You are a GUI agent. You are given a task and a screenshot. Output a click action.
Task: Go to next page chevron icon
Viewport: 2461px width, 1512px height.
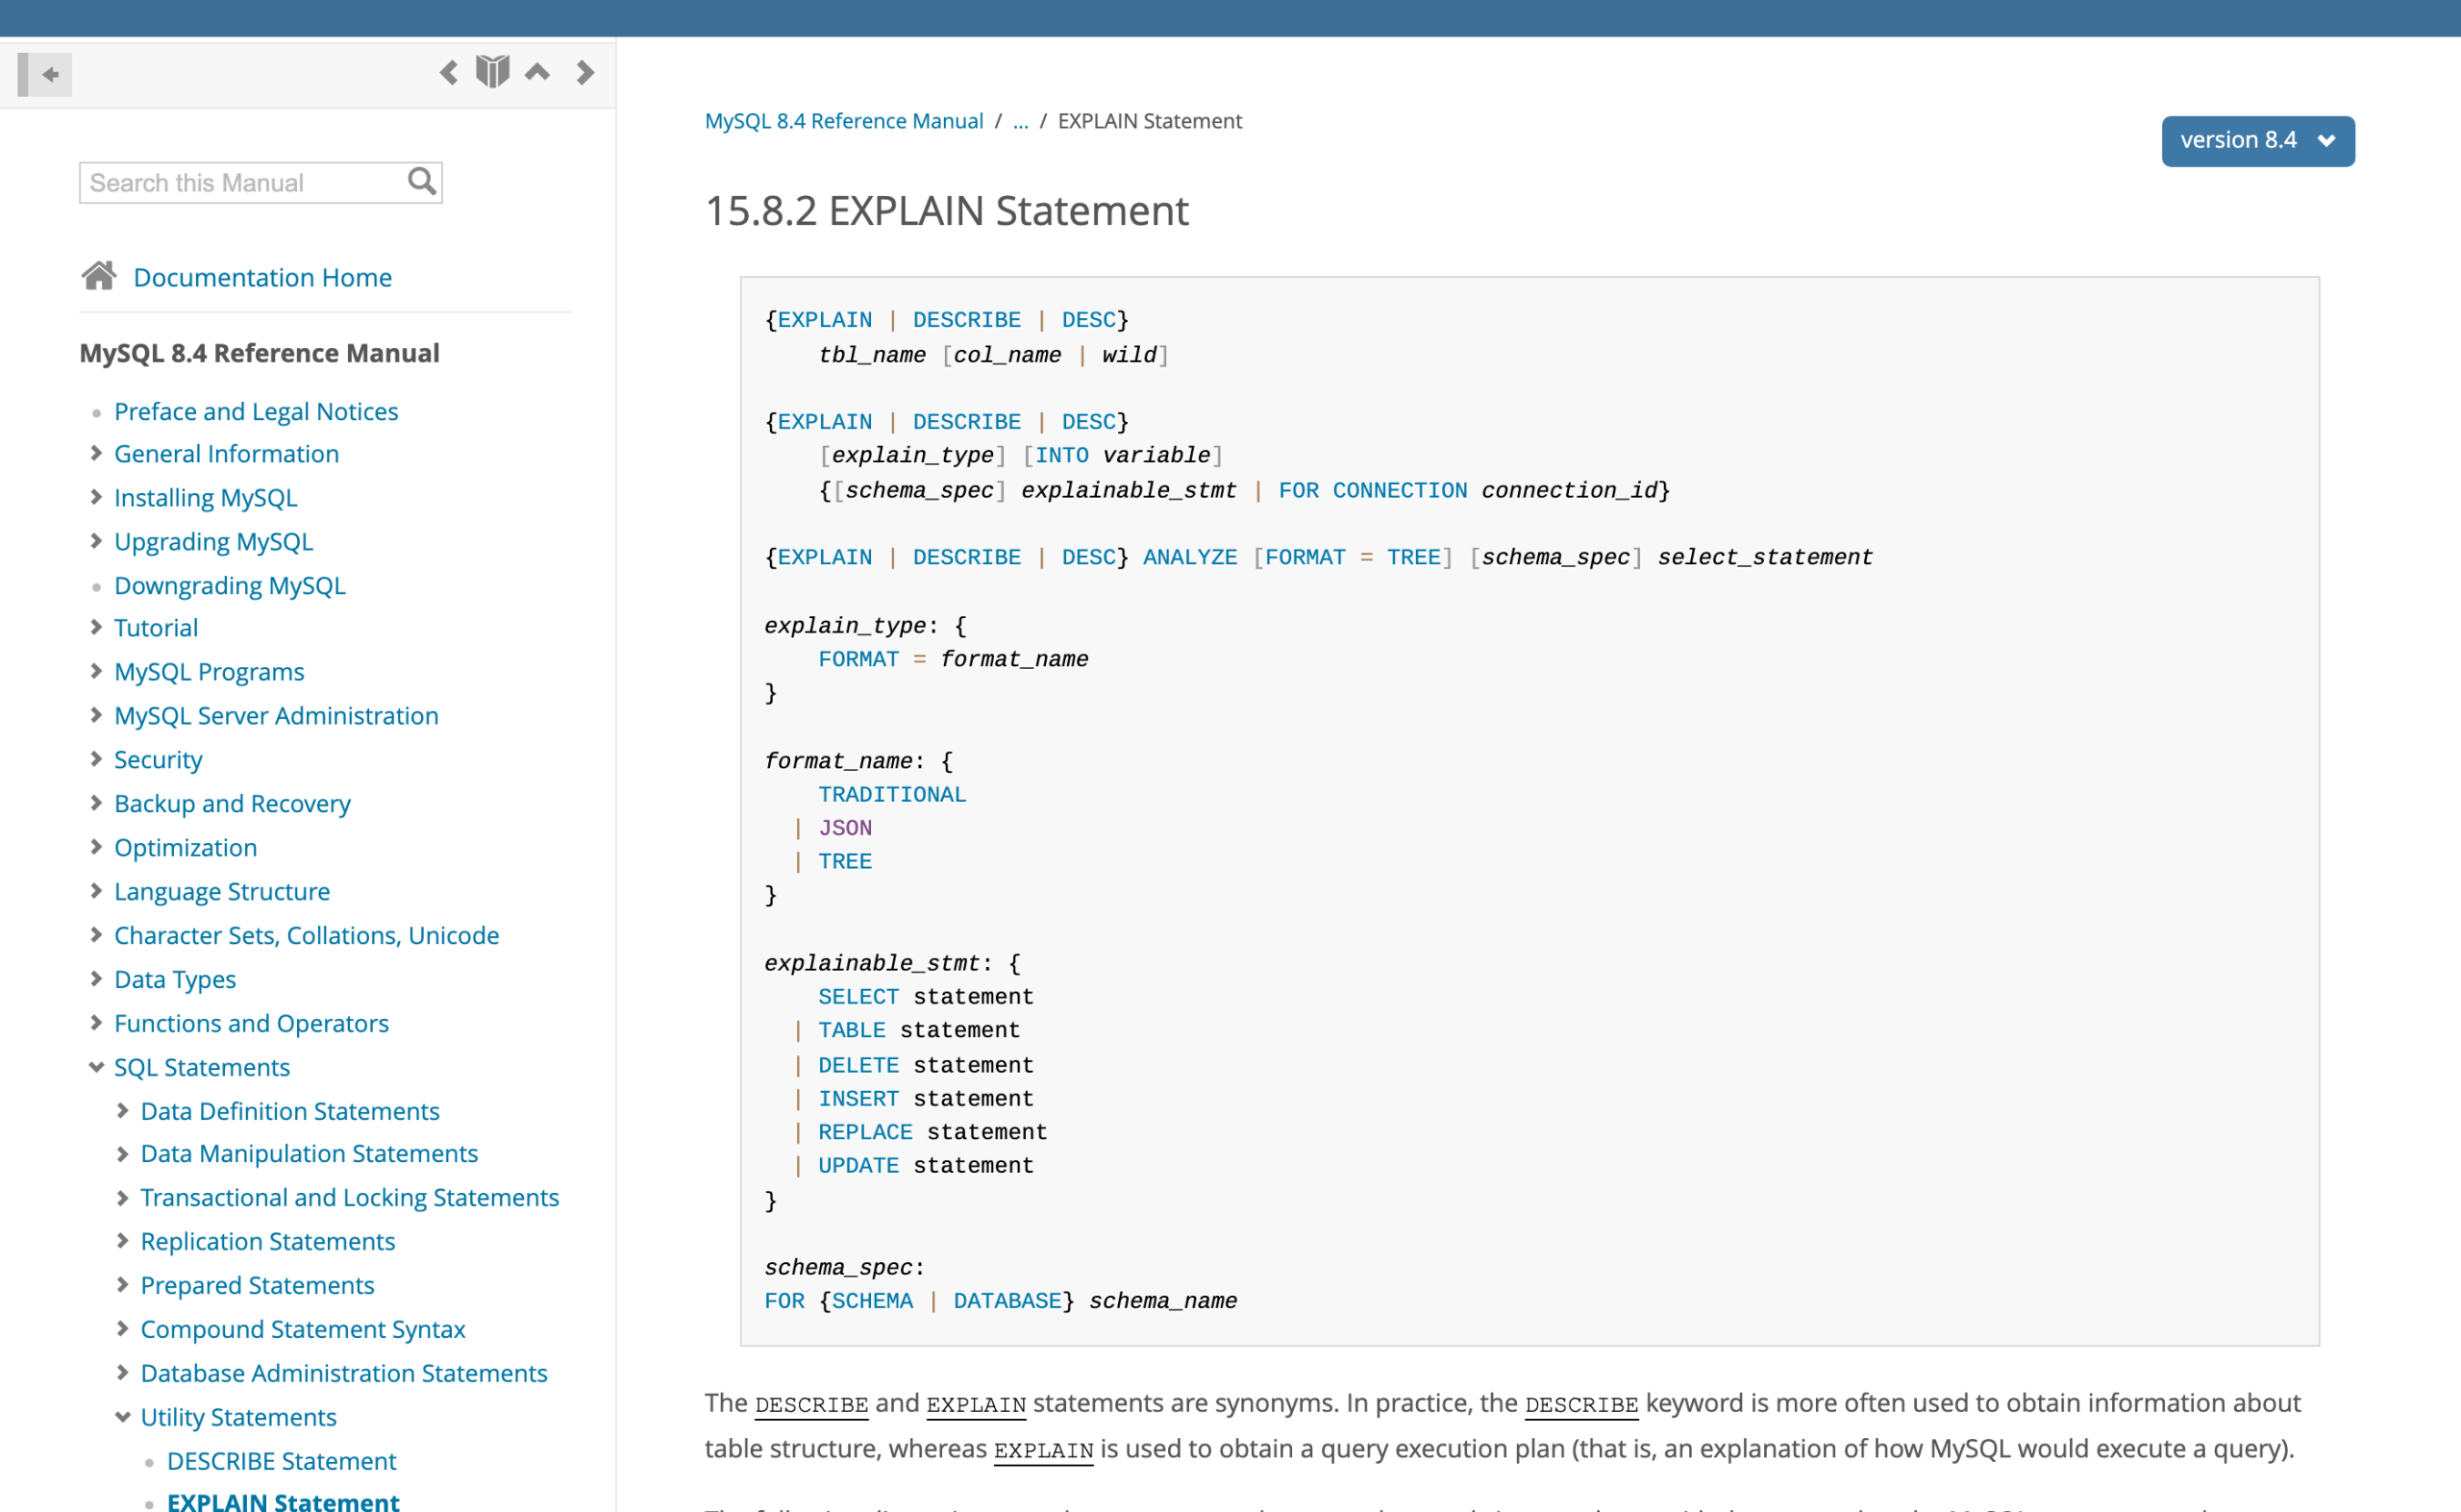[586, 72]
